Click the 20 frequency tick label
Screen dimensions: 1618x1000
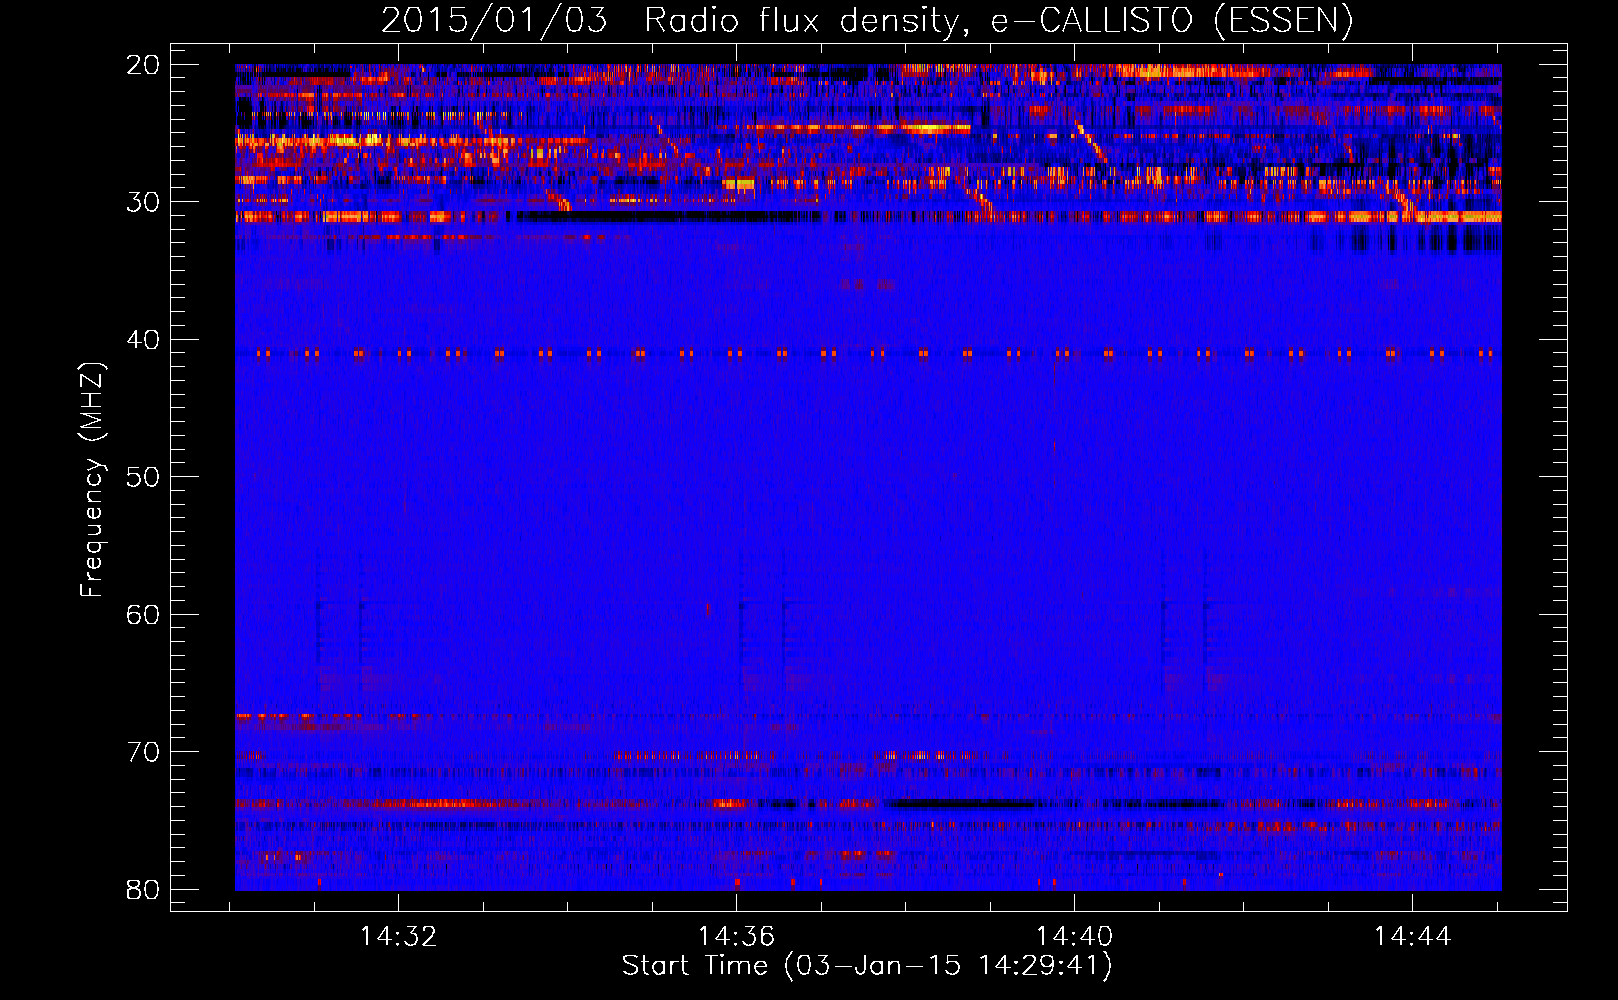(x=144, y=65)
